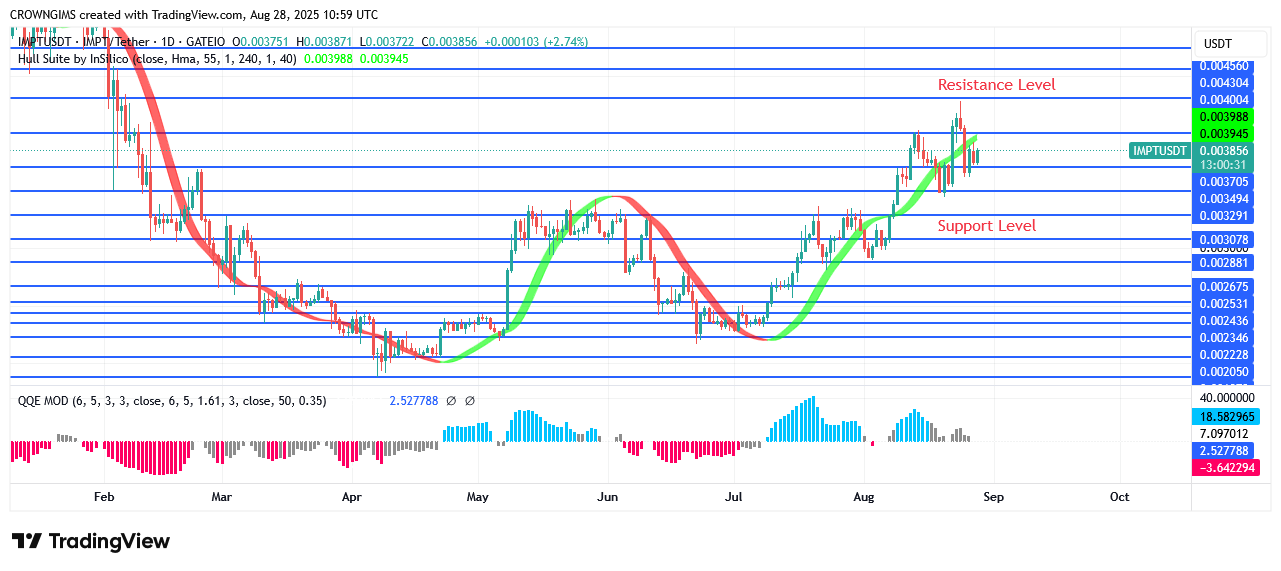Click the 13:00:31 bar countdown timer

pyautogui.click(x=1225, y=165)
